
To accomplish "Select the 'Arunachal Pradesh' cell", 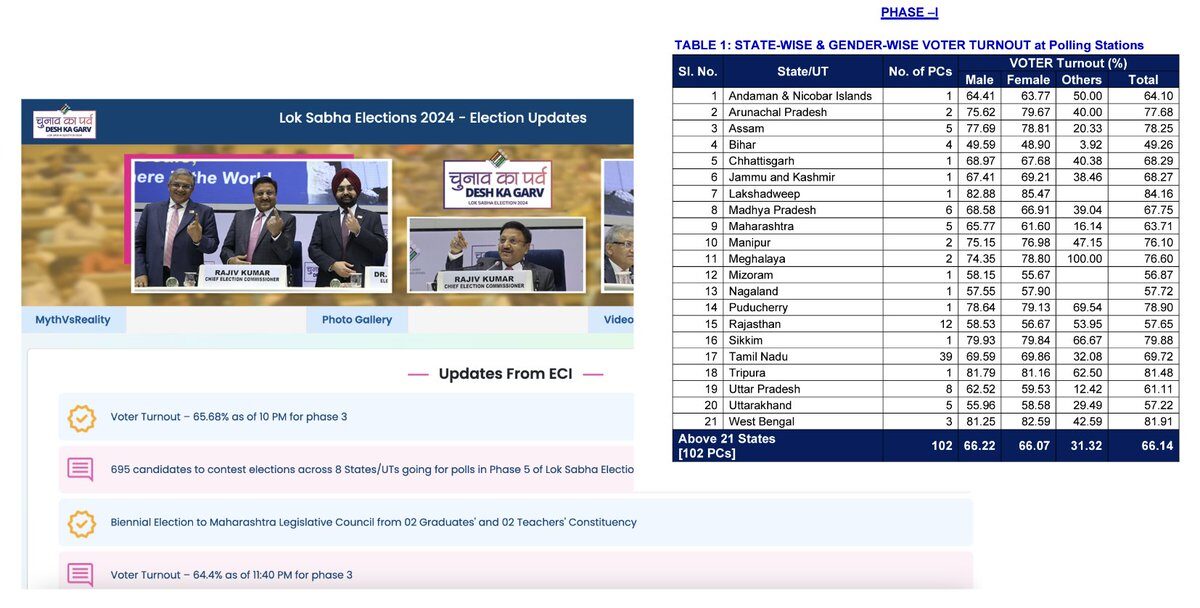I will pos(802,112).
